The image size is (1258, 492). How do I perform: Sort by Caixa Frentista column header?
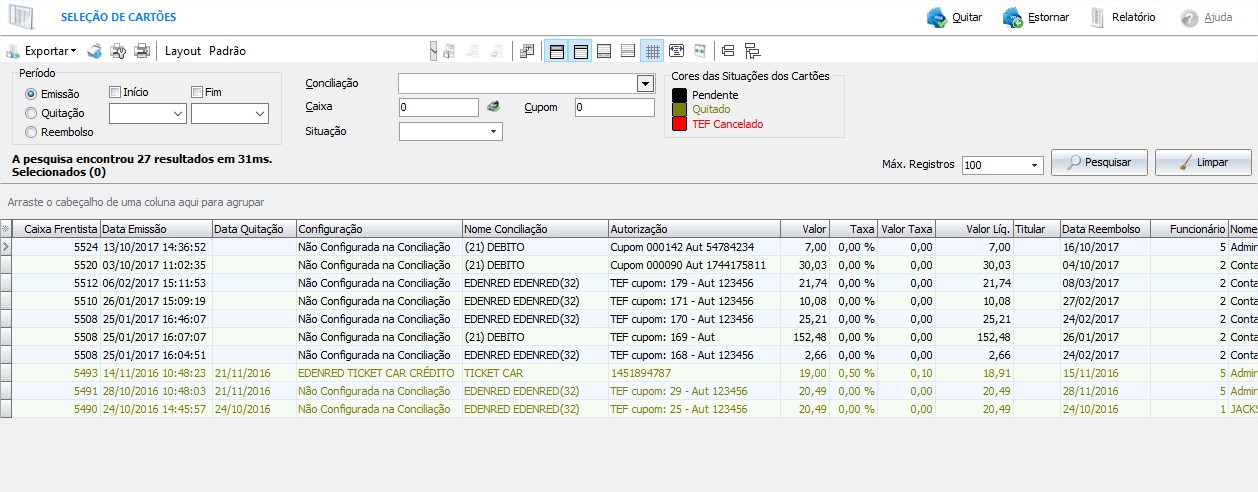point(56,229)
